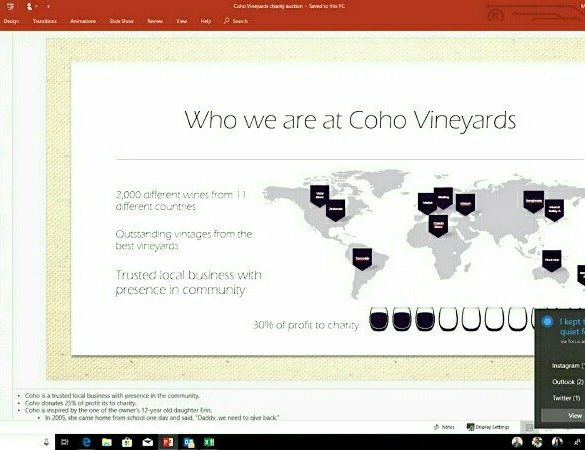
Task: Open Excel from the taskbar
Action: [x=209, y=442]
